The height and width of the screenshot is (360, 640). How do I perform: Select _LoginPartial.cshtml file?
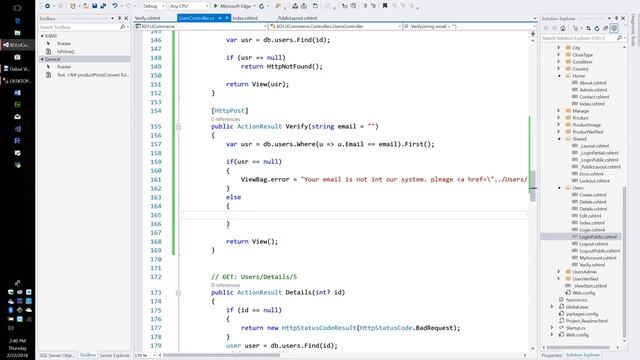tap(599, 153)
